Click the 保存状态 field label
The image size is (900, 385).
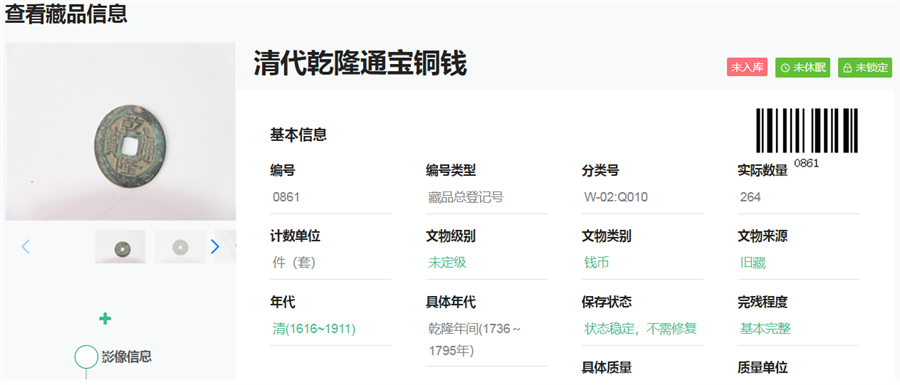tap(607, 302)
